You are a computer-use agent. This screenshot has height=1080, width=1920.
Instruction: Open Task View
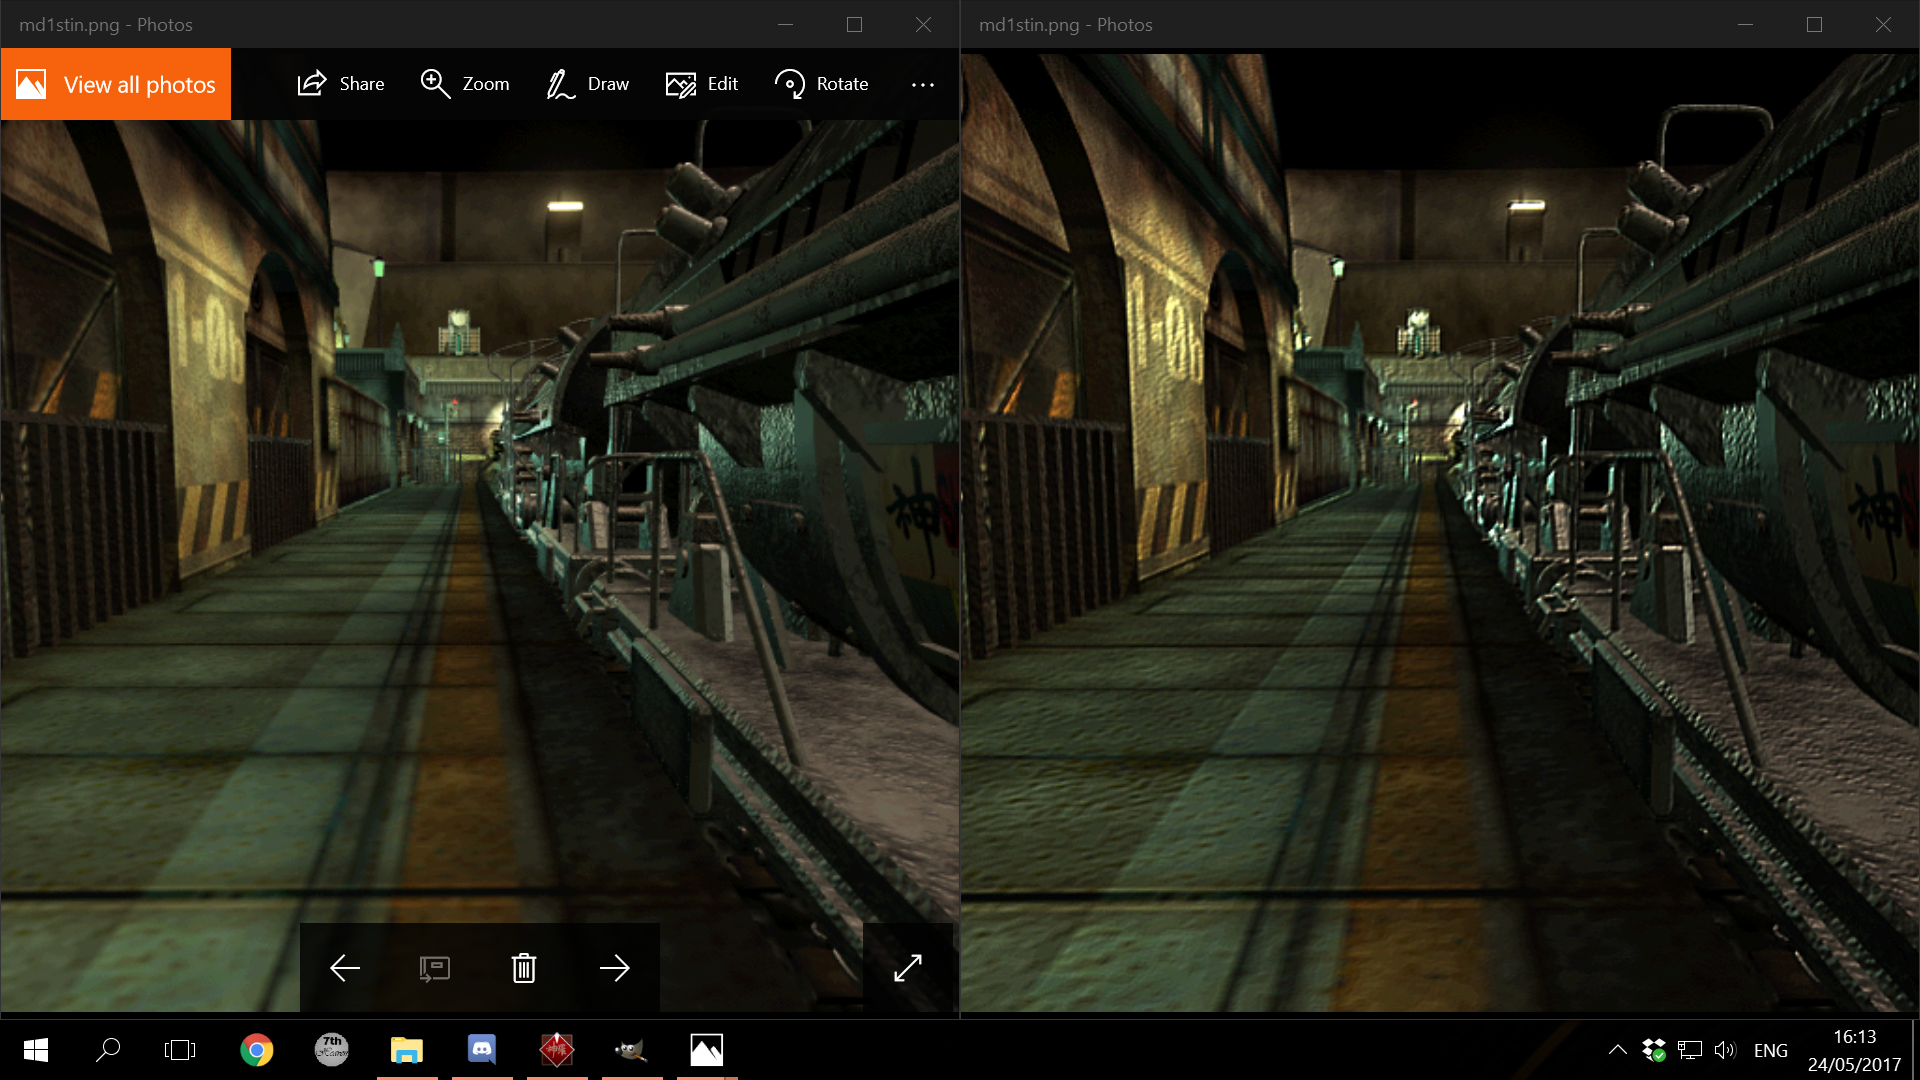[x=180, y=1050]
